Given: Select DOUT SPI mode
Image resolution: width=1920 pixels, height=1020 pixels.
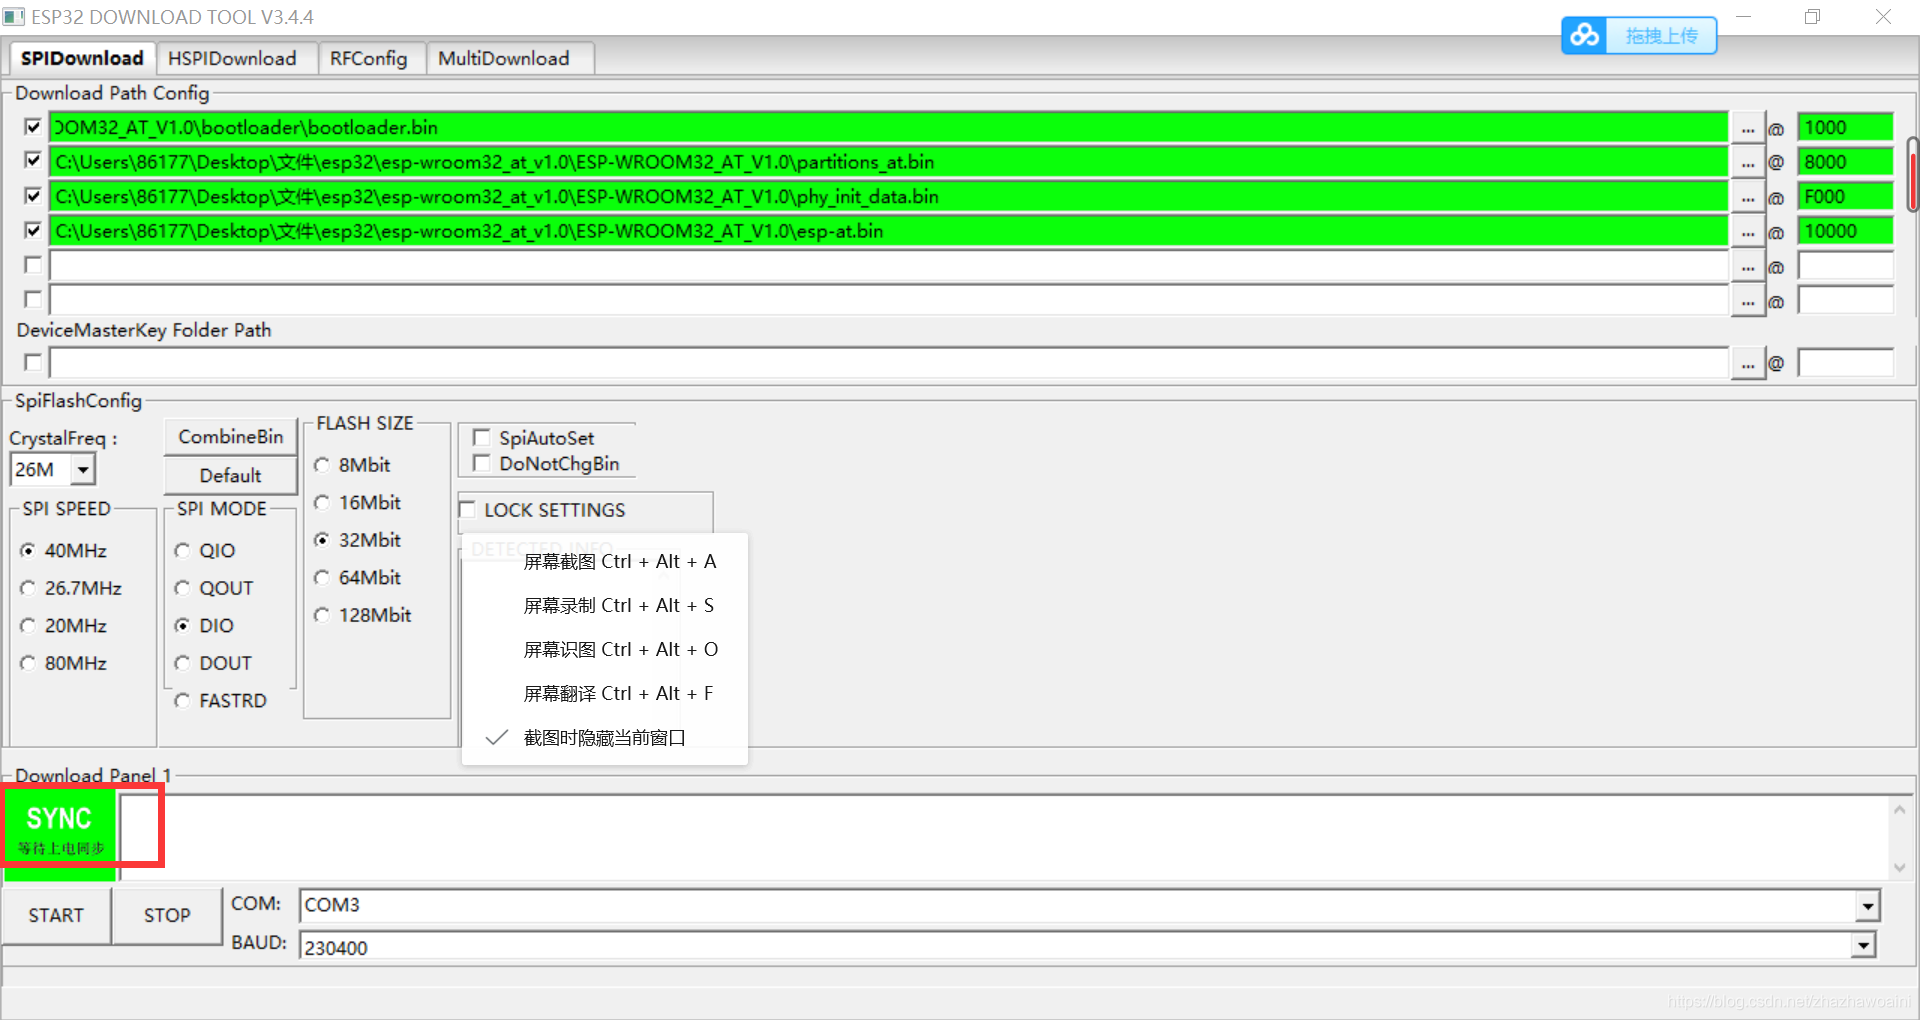Looking at the screenshot, I should tap(182, 663).
